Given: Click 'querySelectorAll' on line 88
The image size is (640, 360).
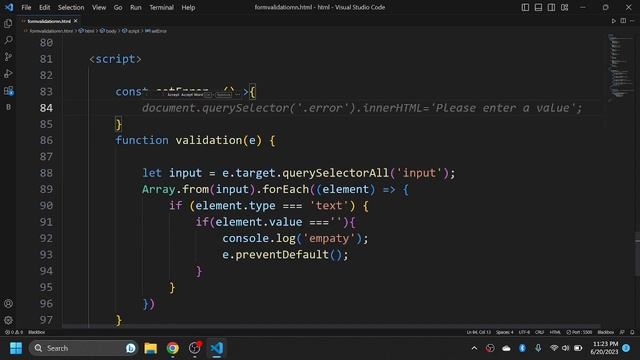Looking at the screenshot, I should point(336,173).
